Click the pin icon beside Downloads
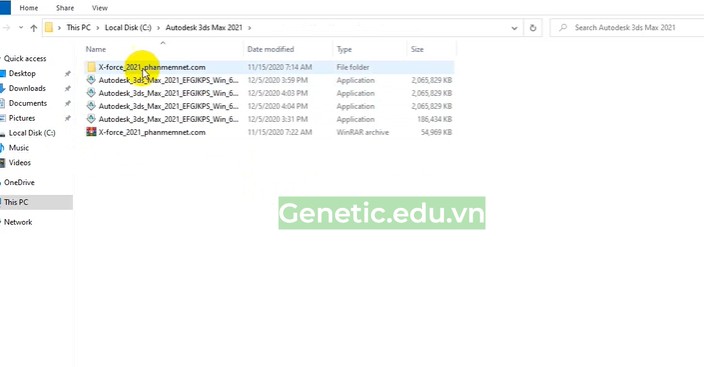704x367 pixels. pos(68,88)
